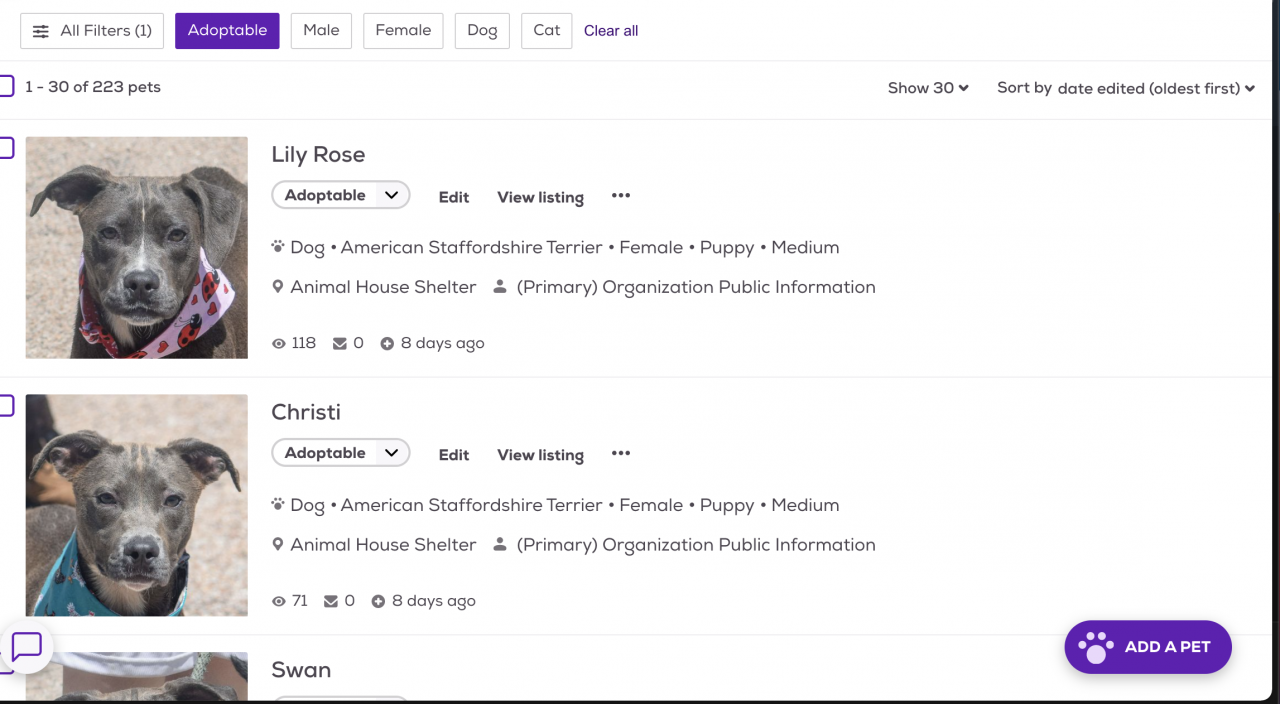Toggle the Adoptable filter chip
1280x704 pixels.
pos(227,31)
